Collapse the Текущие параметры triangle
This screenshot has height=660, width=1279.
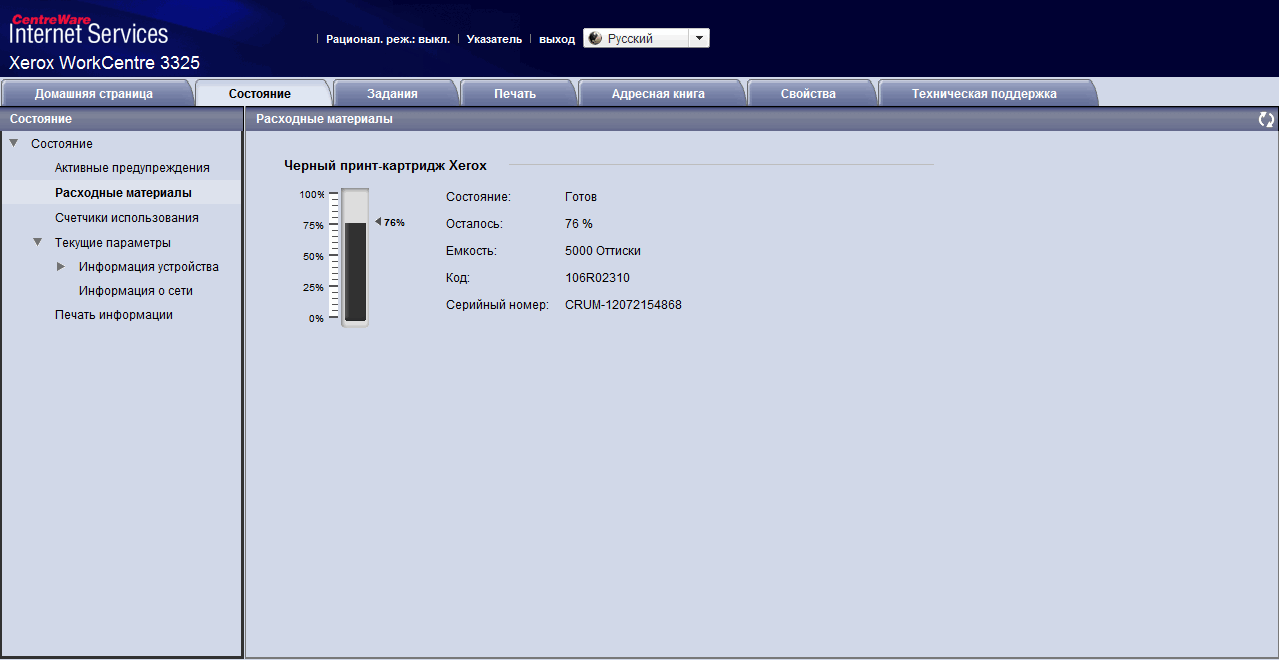click(38, 242)
